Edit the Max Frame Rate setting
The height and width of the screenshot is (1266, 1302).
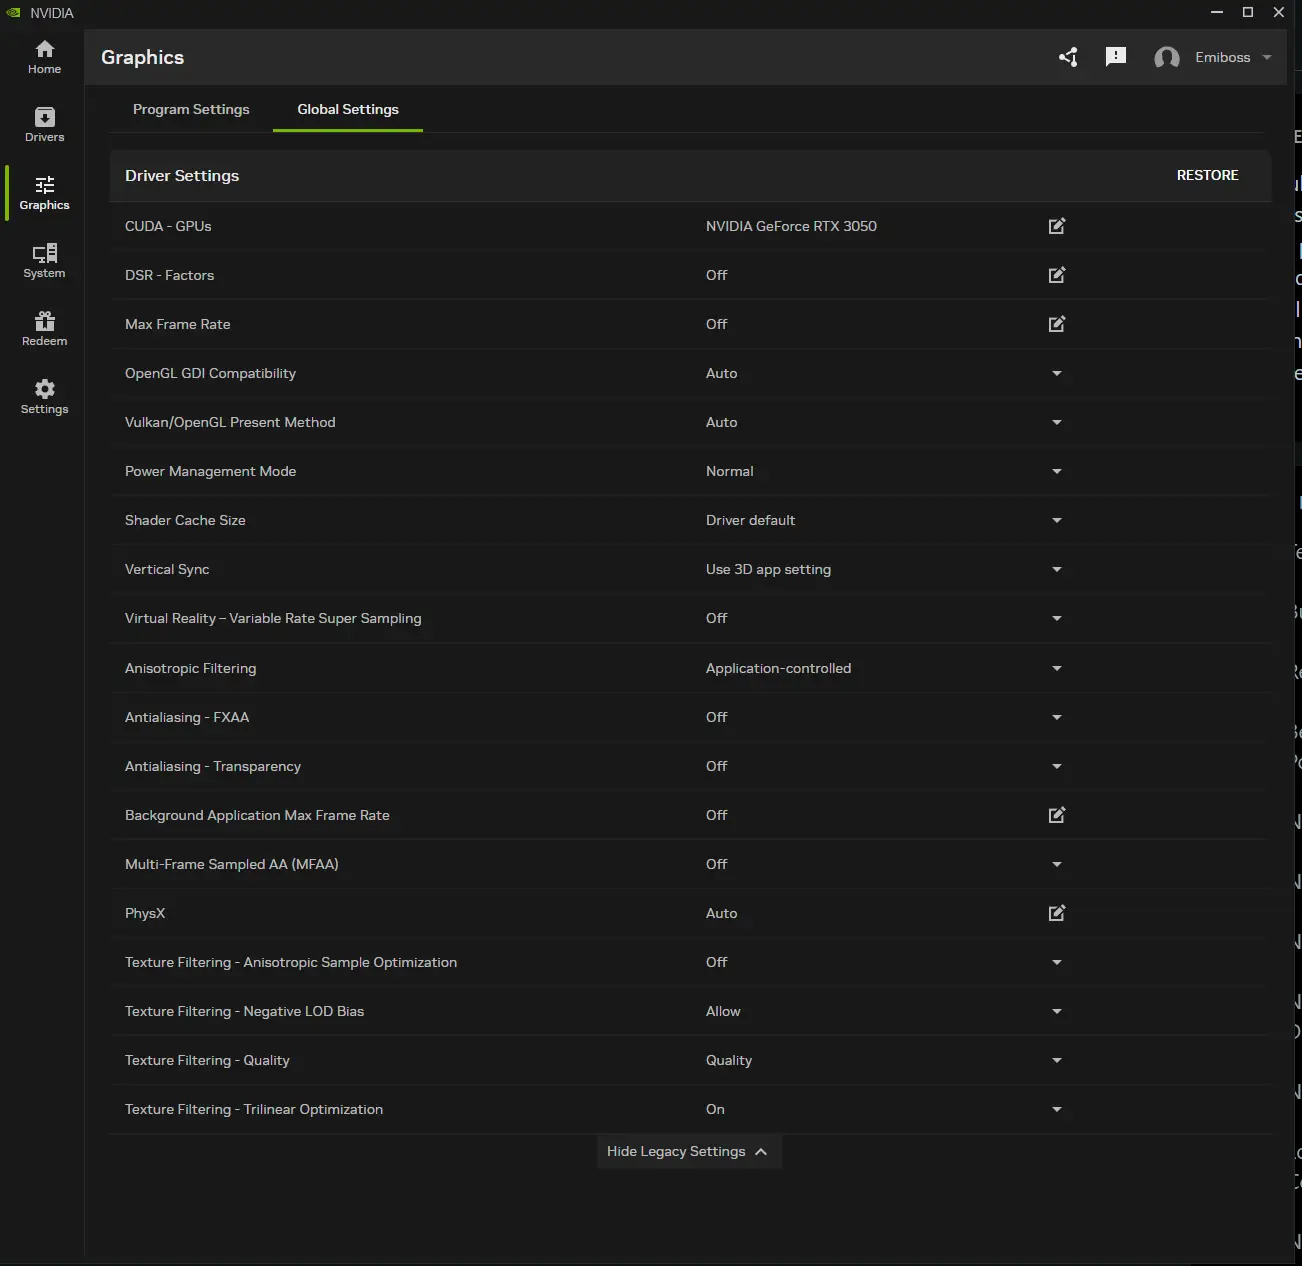pyautogui.click(x=1057, y=324)
